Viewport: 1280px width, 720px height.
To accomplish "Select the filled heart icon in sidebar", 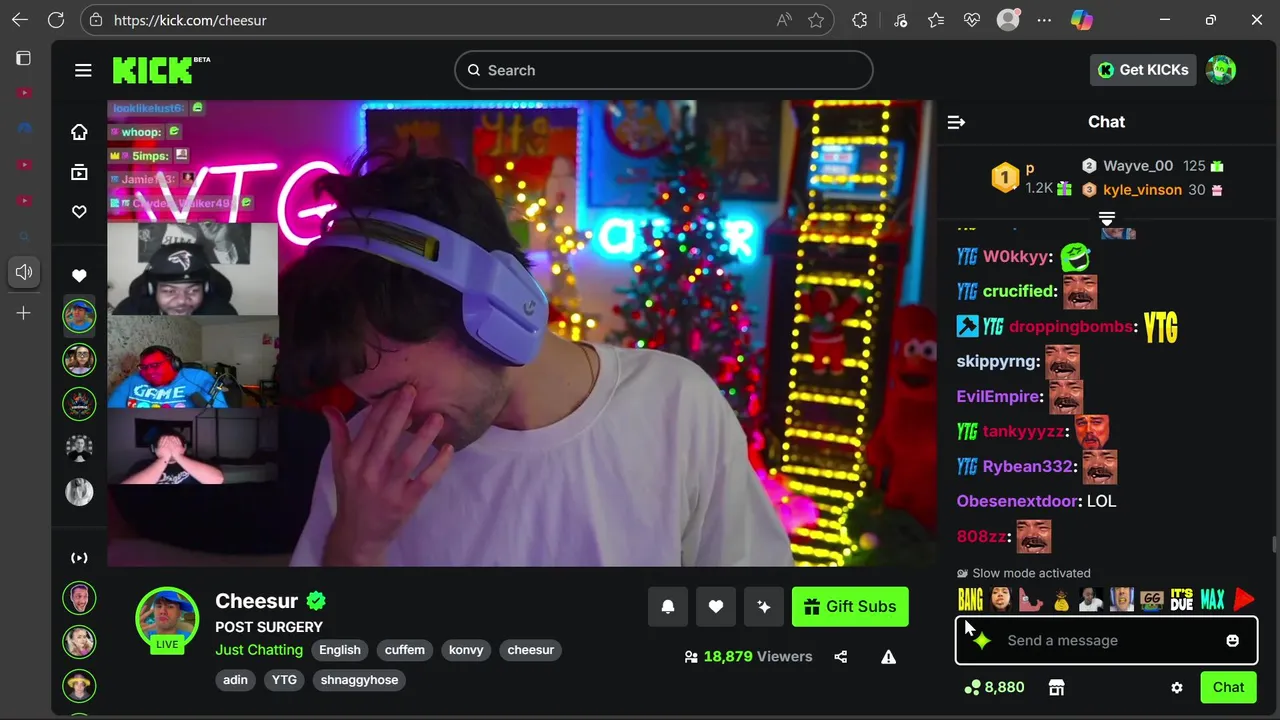I will [x=79, y=276].
